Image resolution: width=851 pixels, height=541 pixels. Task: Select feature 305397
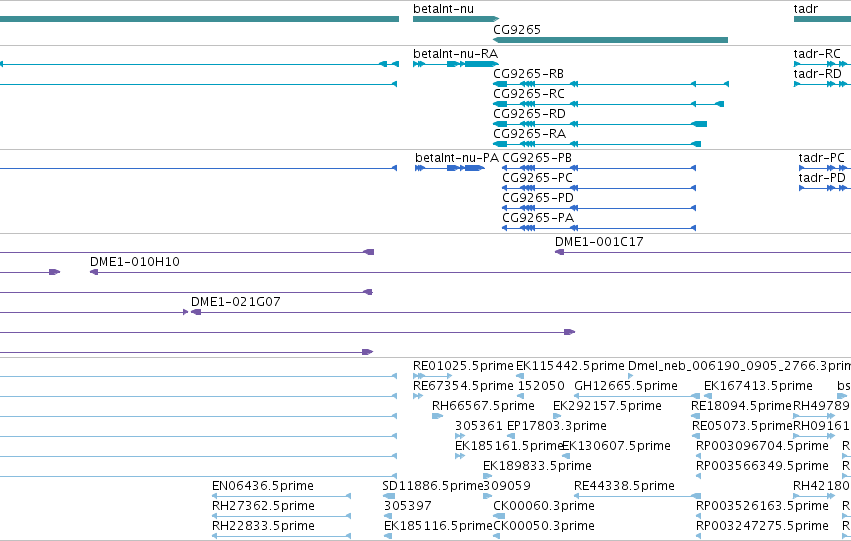pos(388,516)
